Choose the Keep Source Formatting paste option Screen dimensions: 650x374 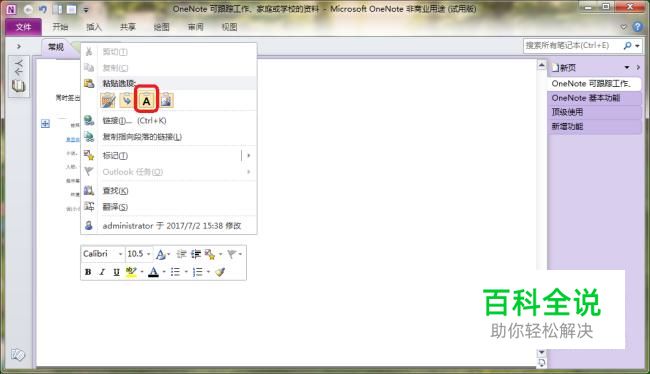(108, 100)
